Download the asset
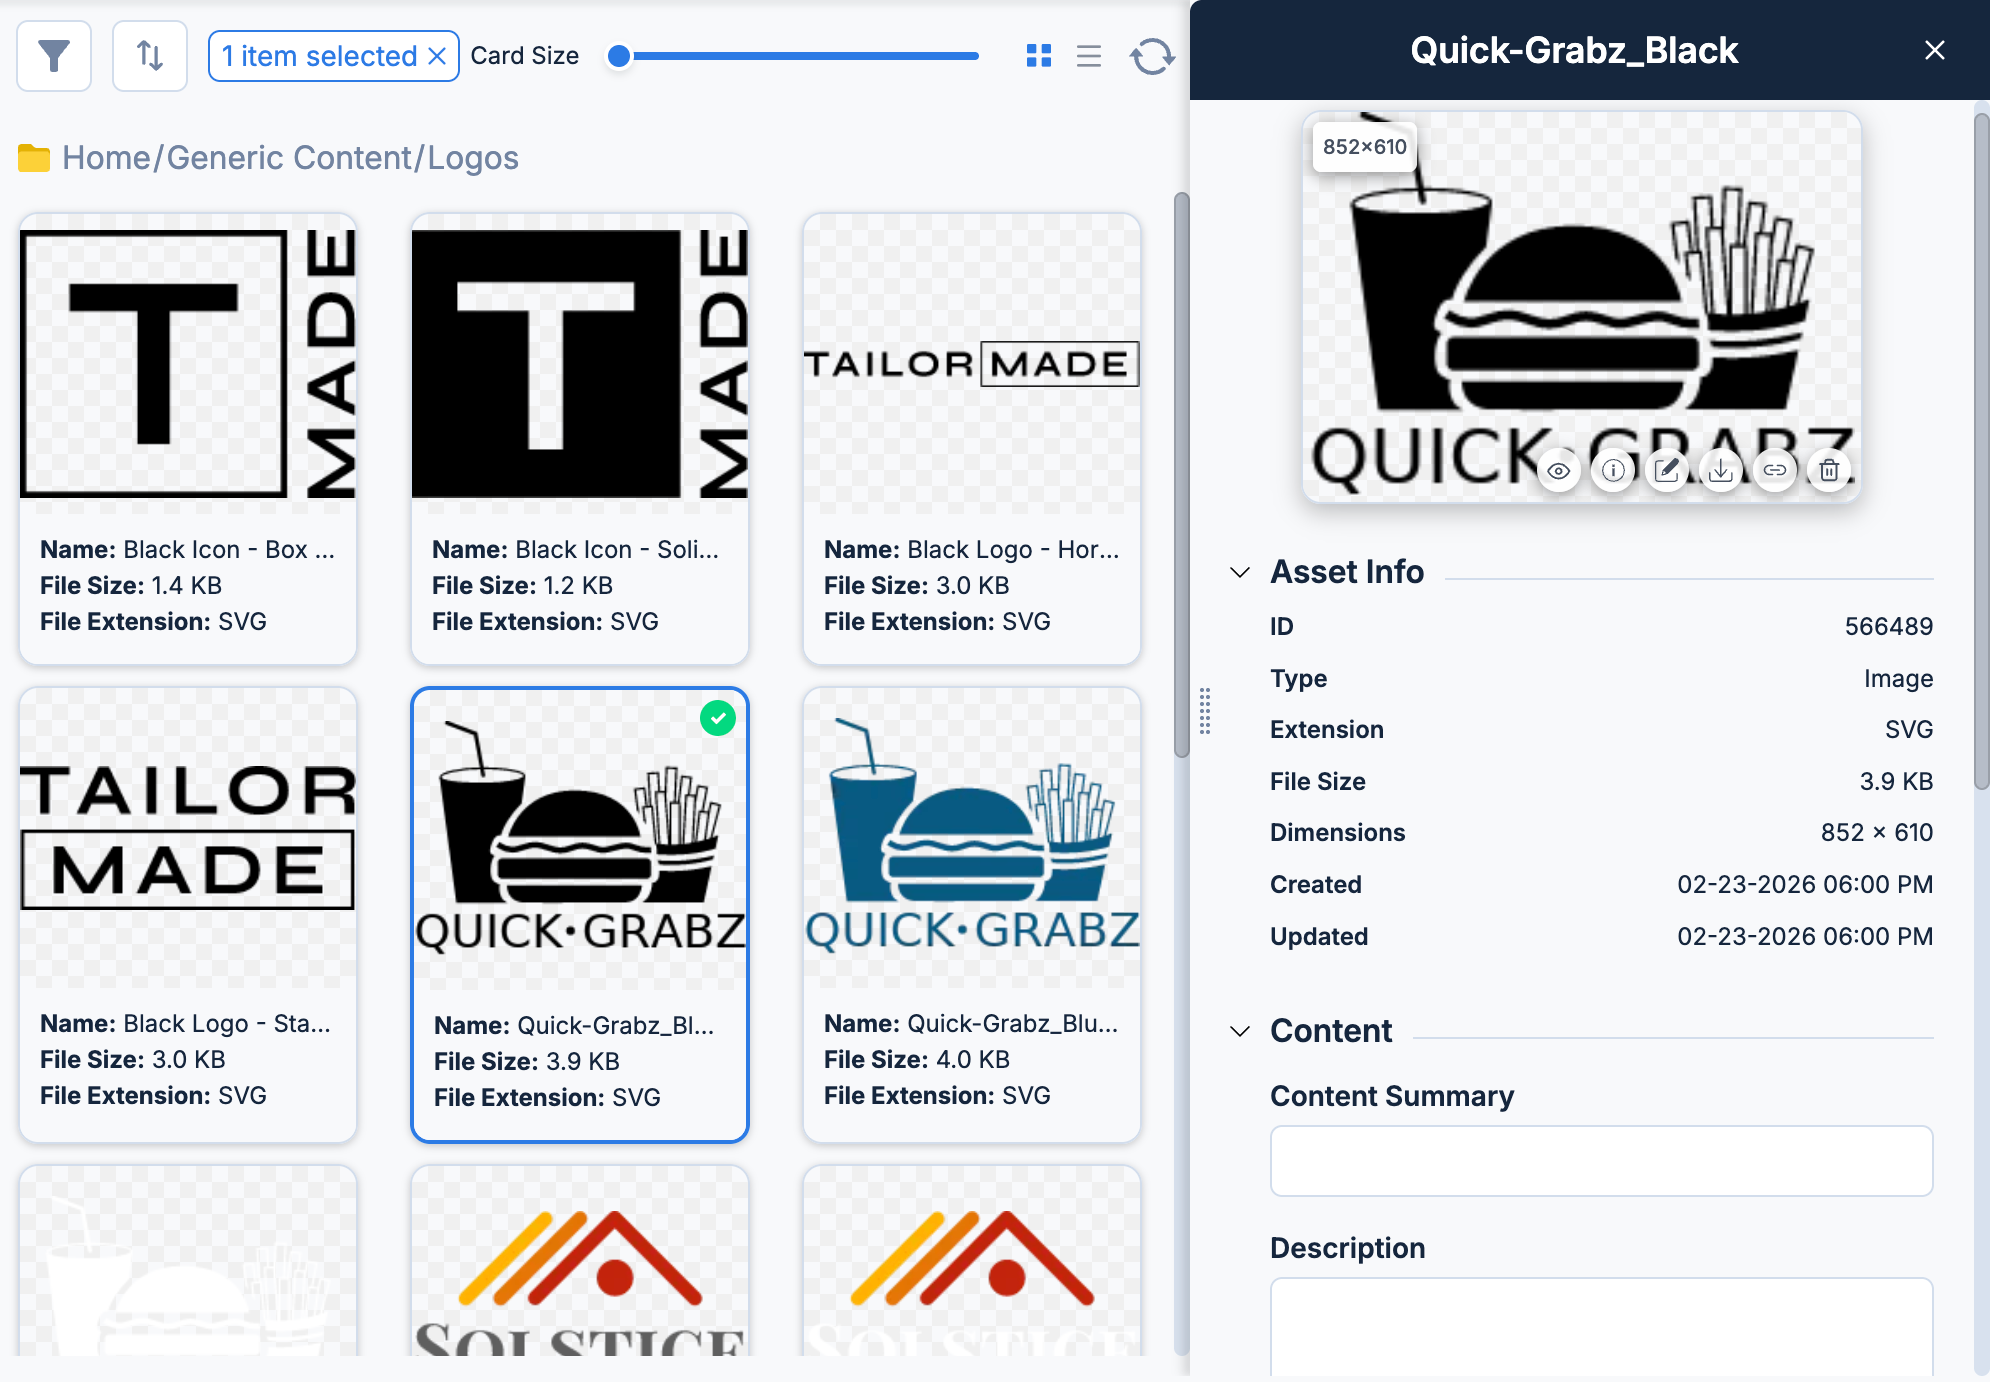The image size is (1990, 1382). point(1721,470)
